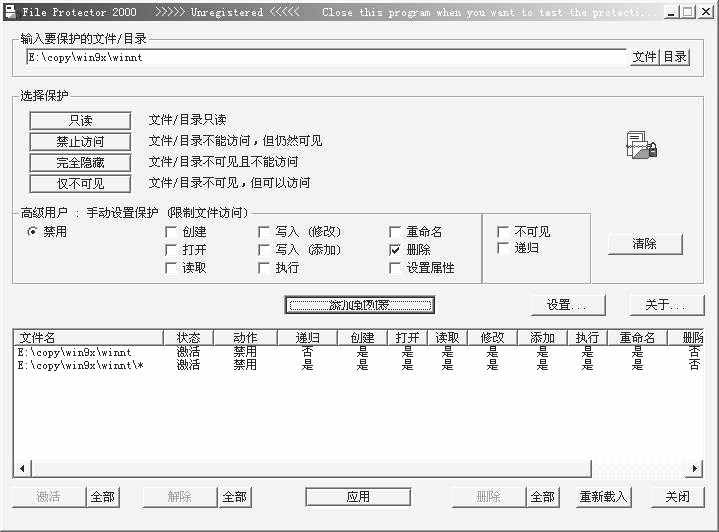This screenshot has height=532, width=719.
Task: Click the 清除 button
Action: coord(645,244)
